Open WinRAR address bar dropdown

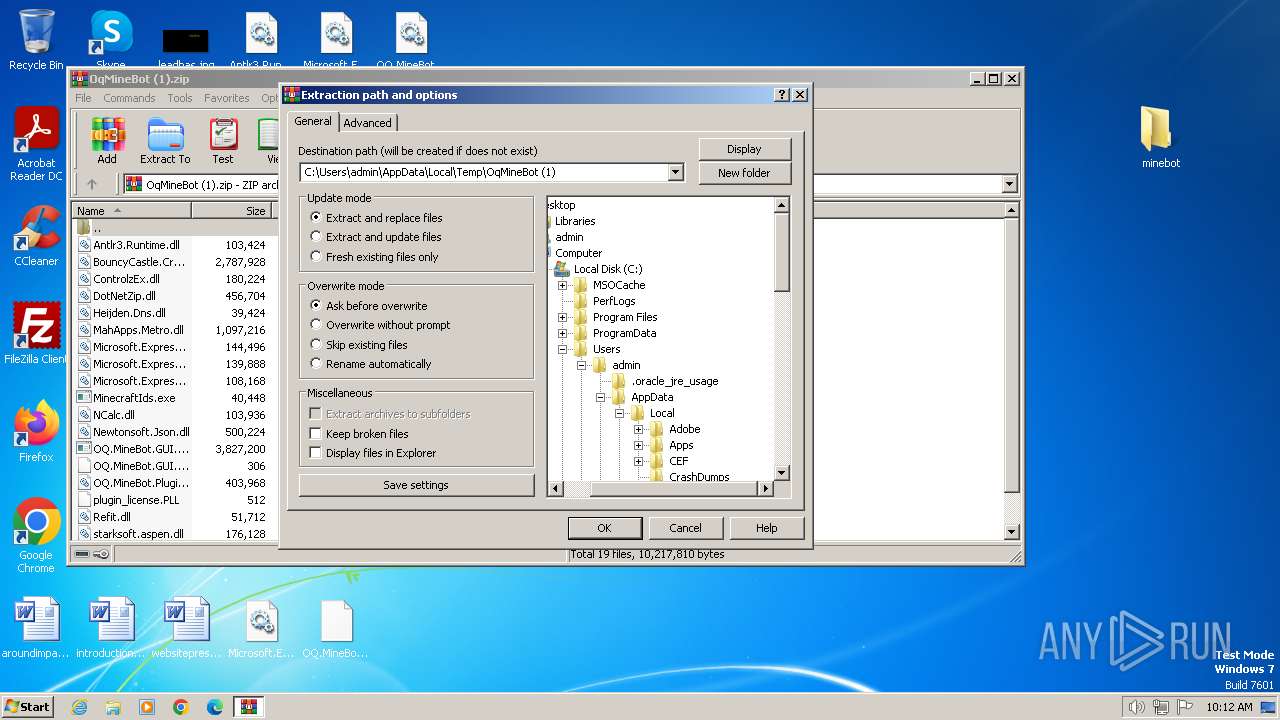click(1009, 184)
